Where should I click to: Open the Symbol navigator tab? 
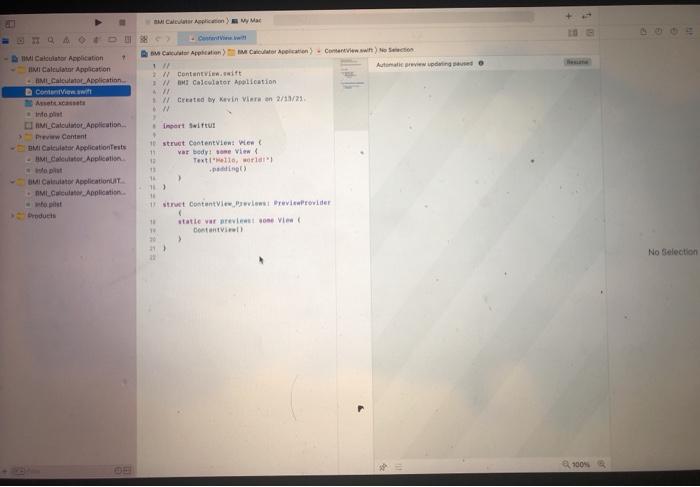(x=35, y=41)
